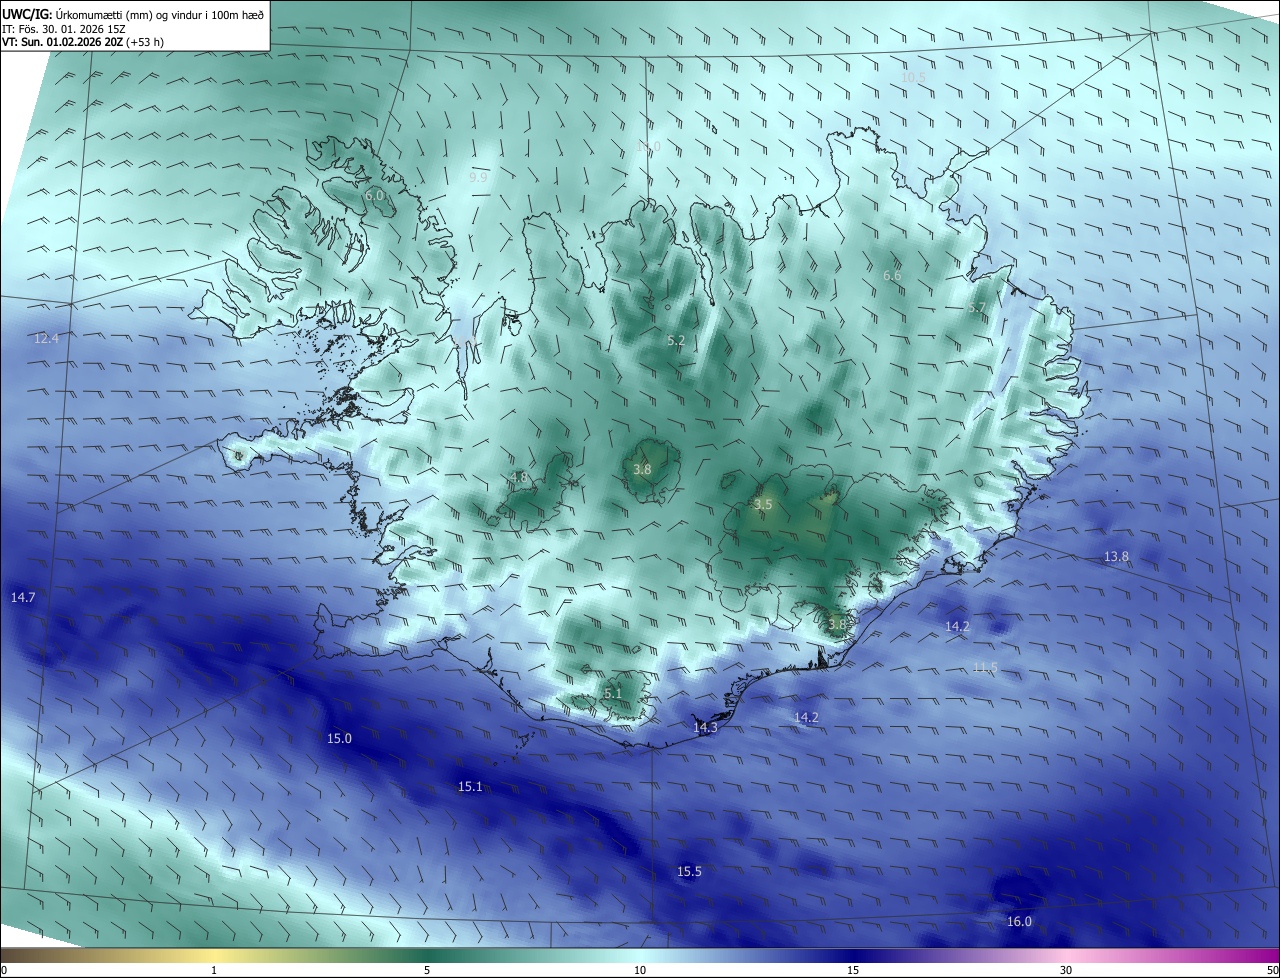Click the 11.5 value label
Image resolution: width=1280 pixels, height=978 pixels.
985,667
